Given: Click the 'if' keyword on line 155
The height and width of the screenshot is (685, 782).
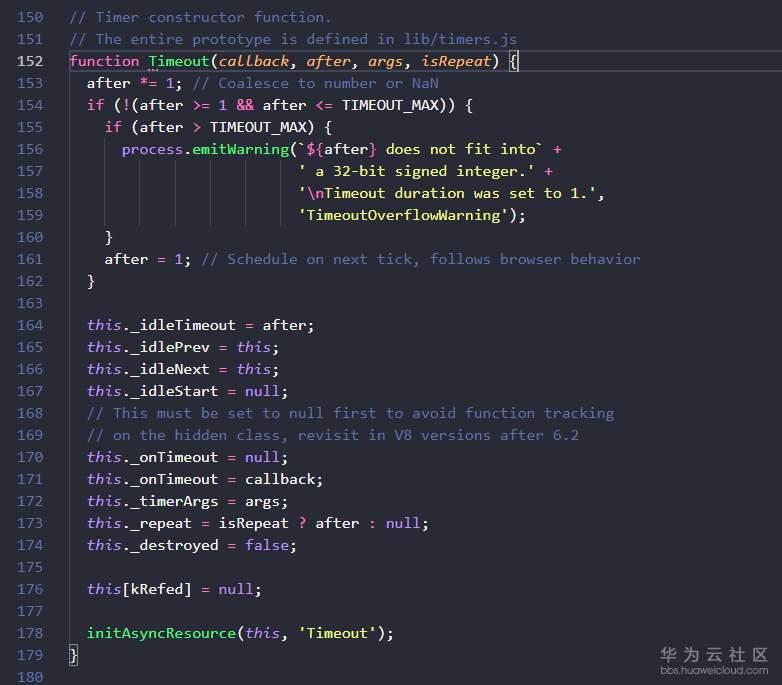Looking at the screenshot, I should click(113, 127).
